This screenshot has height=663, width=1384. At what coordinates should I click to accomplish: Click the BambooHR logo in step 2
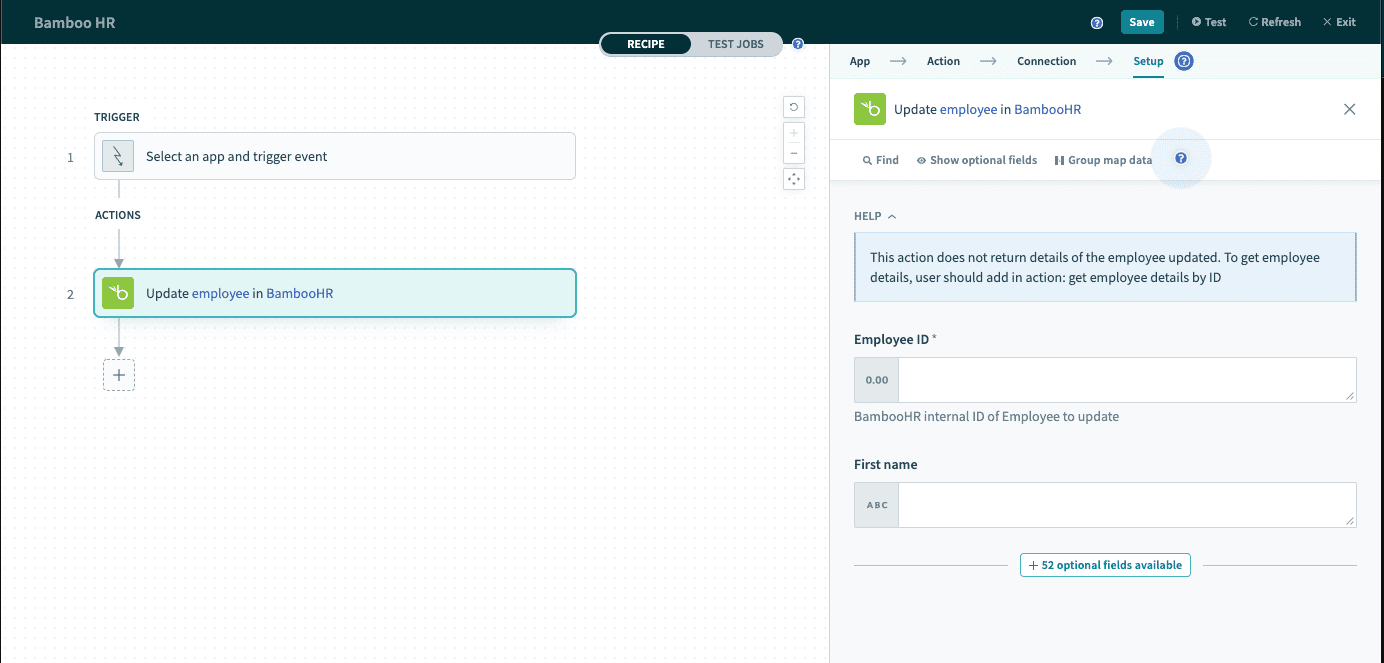(x=118, y=293)
